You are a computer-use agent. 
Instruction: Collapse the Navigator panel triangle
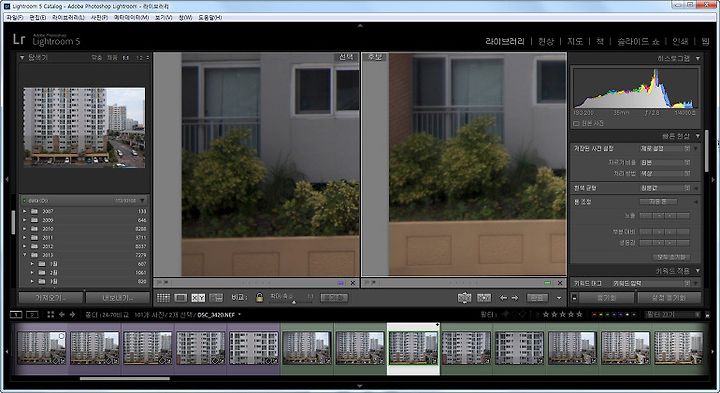tap(22, 58)
